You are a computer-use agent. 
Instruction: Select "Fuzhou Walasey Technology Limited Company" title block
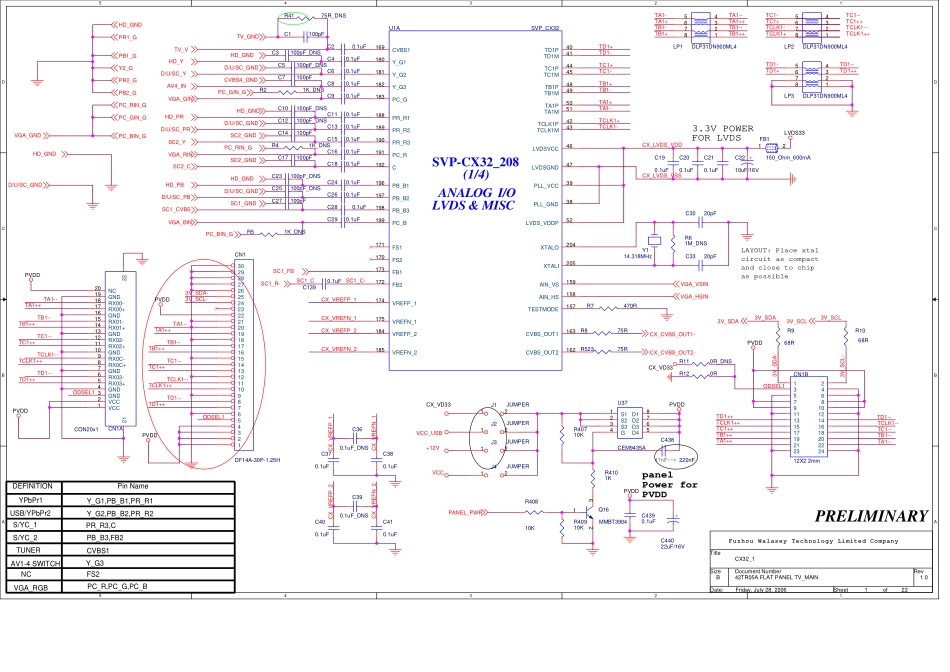(x=813, y=541)
